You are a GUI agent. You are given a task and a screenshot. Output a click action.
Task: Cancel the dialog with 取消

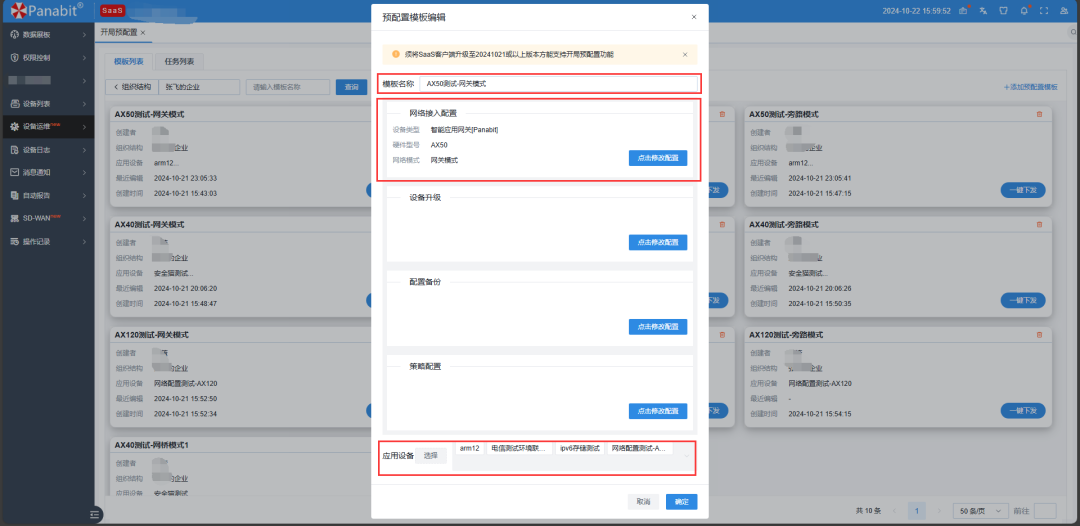[x=643, y=502]
